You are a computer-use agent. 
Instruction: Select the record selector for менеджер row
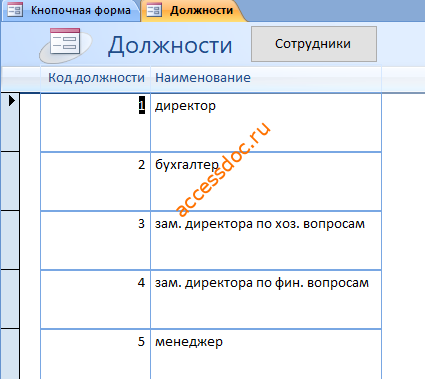click(x=10, y=354)
